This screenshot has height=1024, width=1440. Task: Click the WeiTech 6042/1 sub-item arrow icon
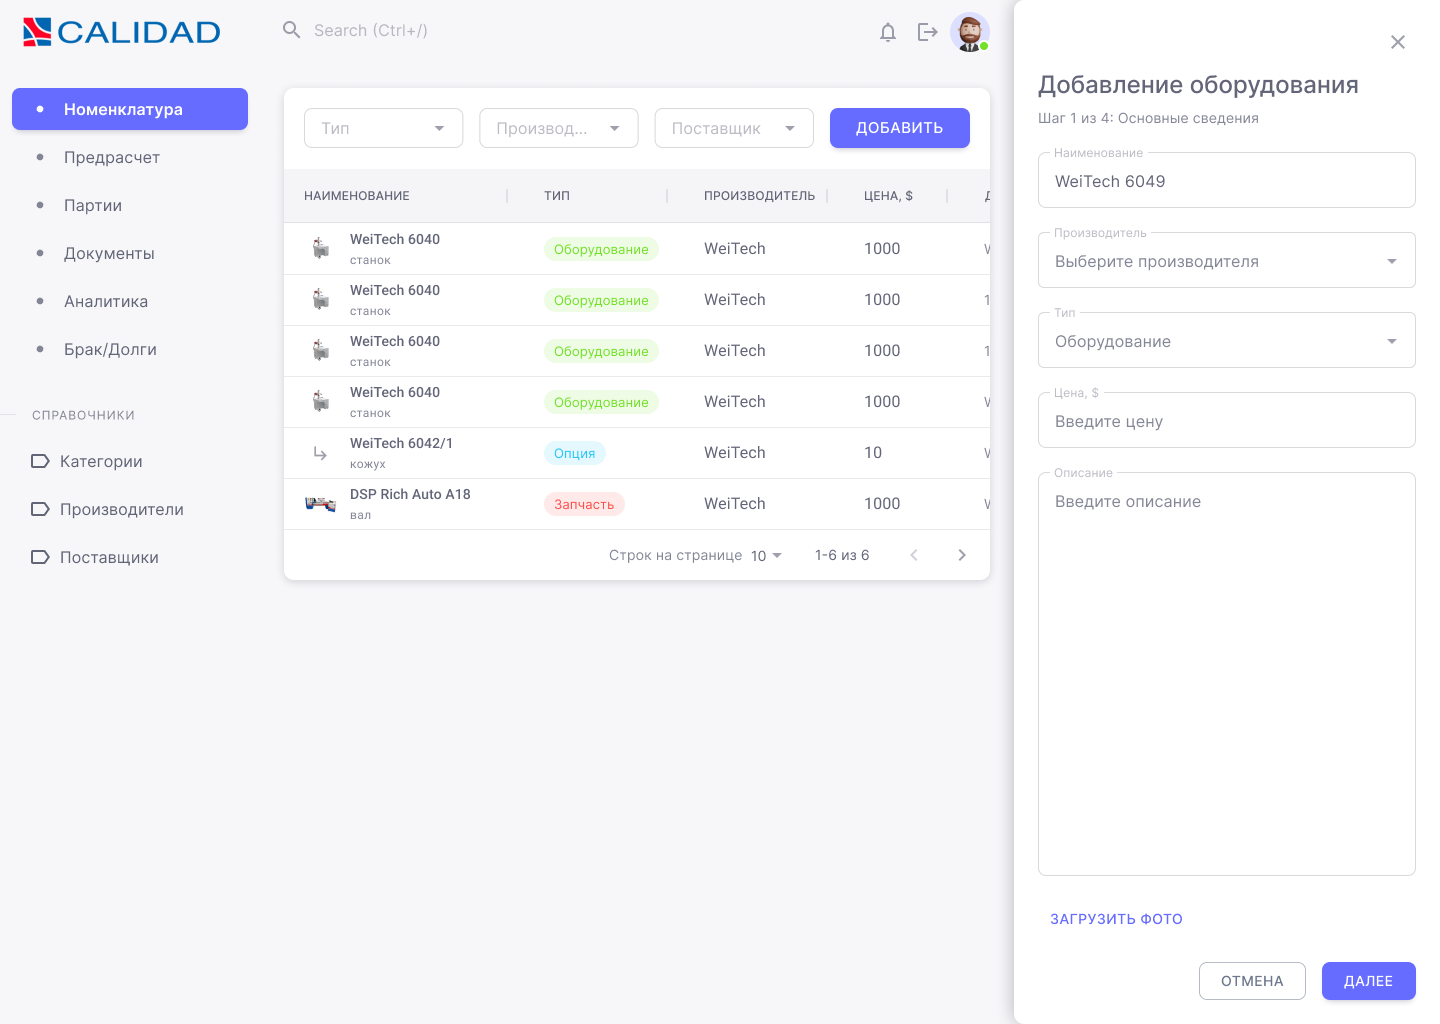[320, 453]
